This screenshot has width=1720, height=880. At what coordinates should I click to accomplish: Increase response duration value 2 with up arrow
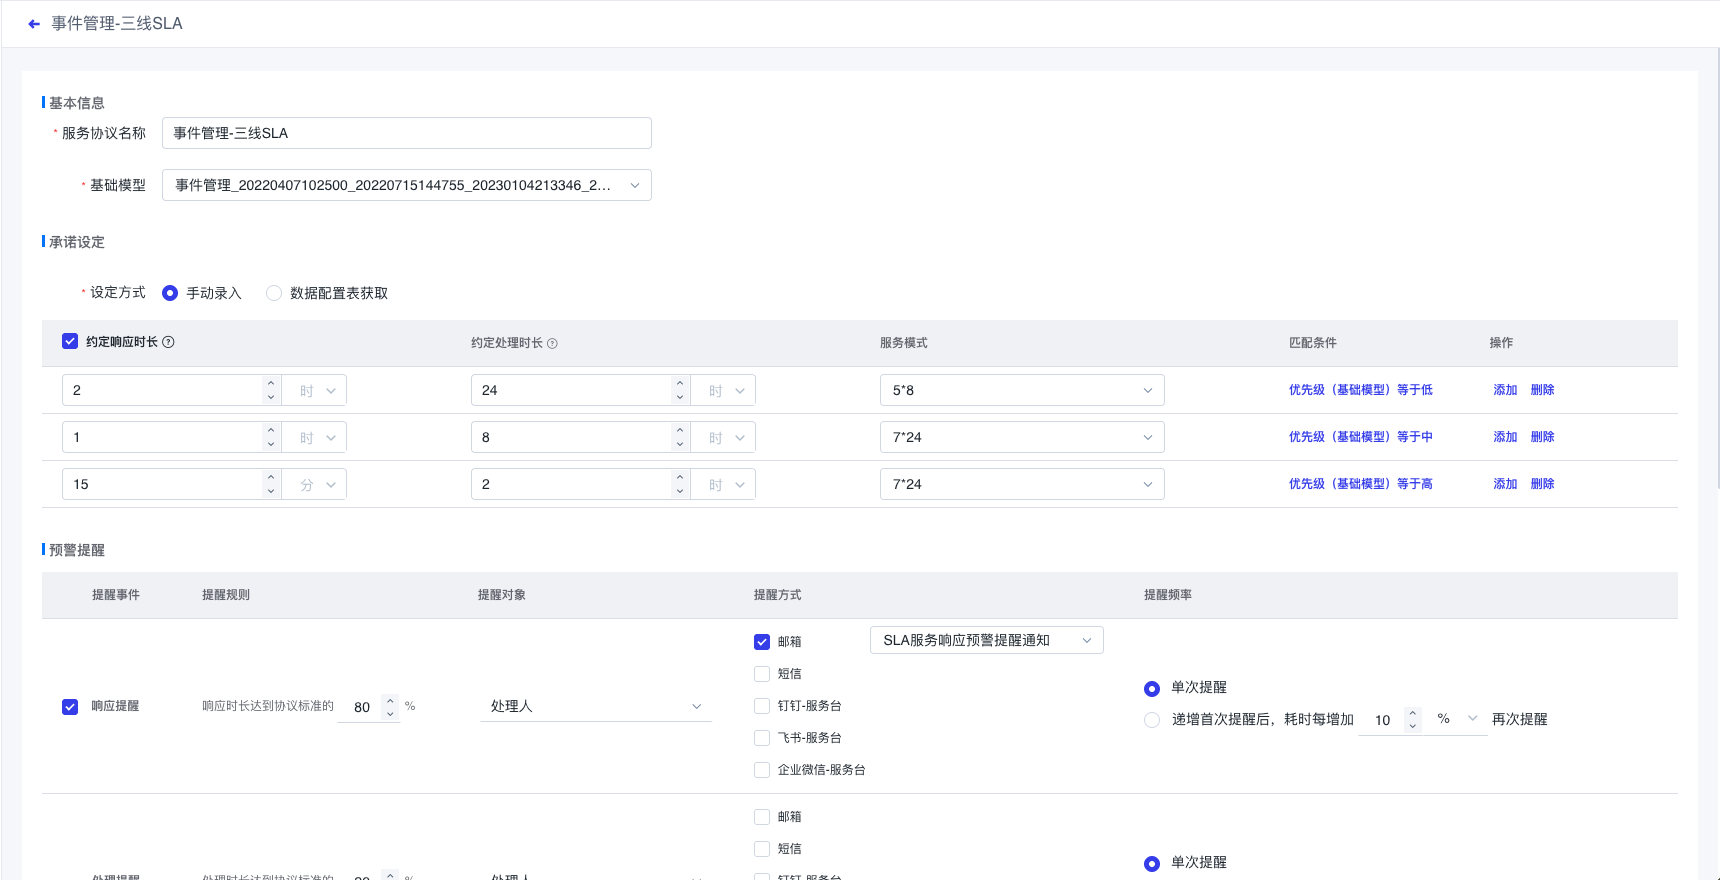click(x=271, y=383)
